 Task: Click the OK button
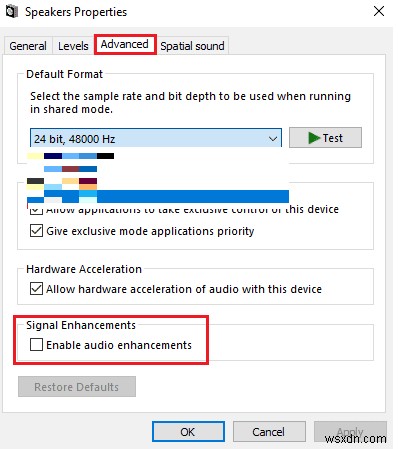pos(188,432)
